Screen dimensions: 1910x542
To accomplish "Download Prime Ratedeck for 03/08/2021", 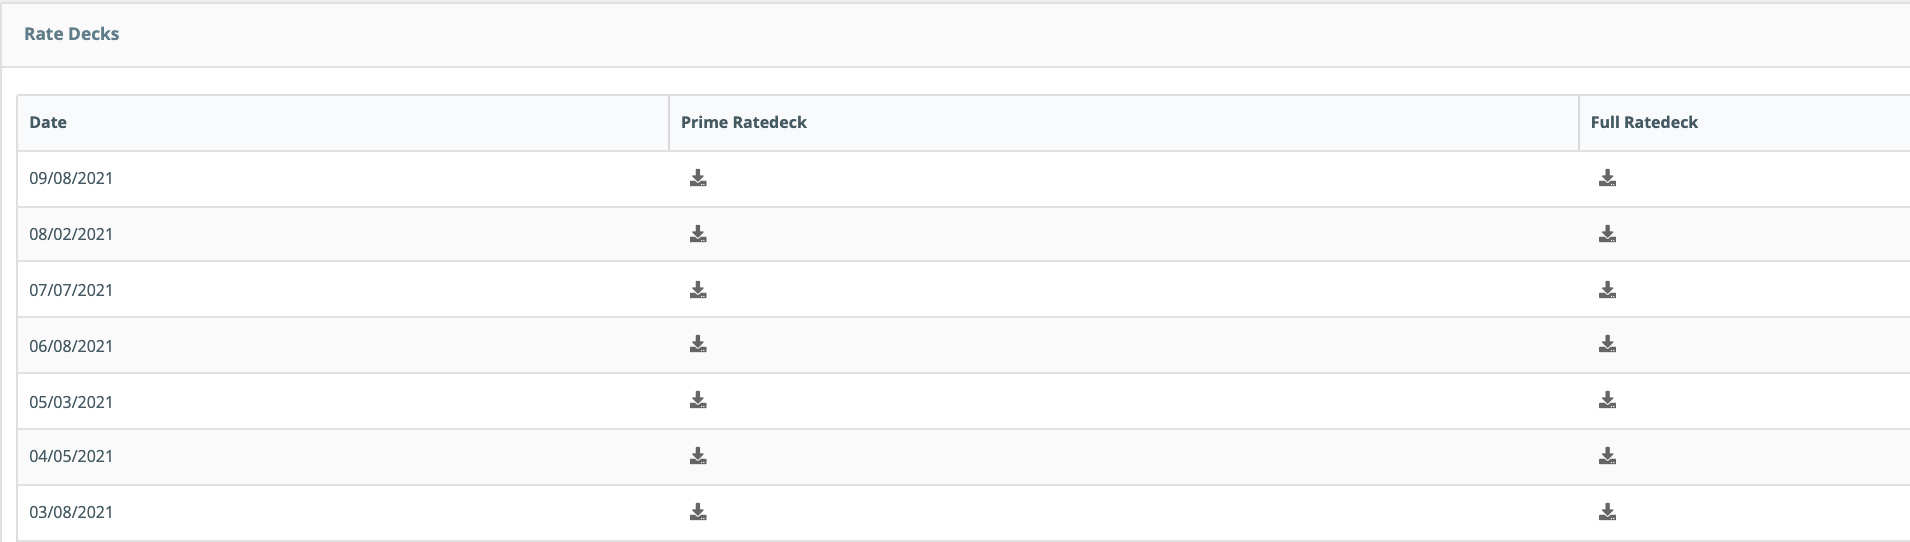I will point(698,512).
